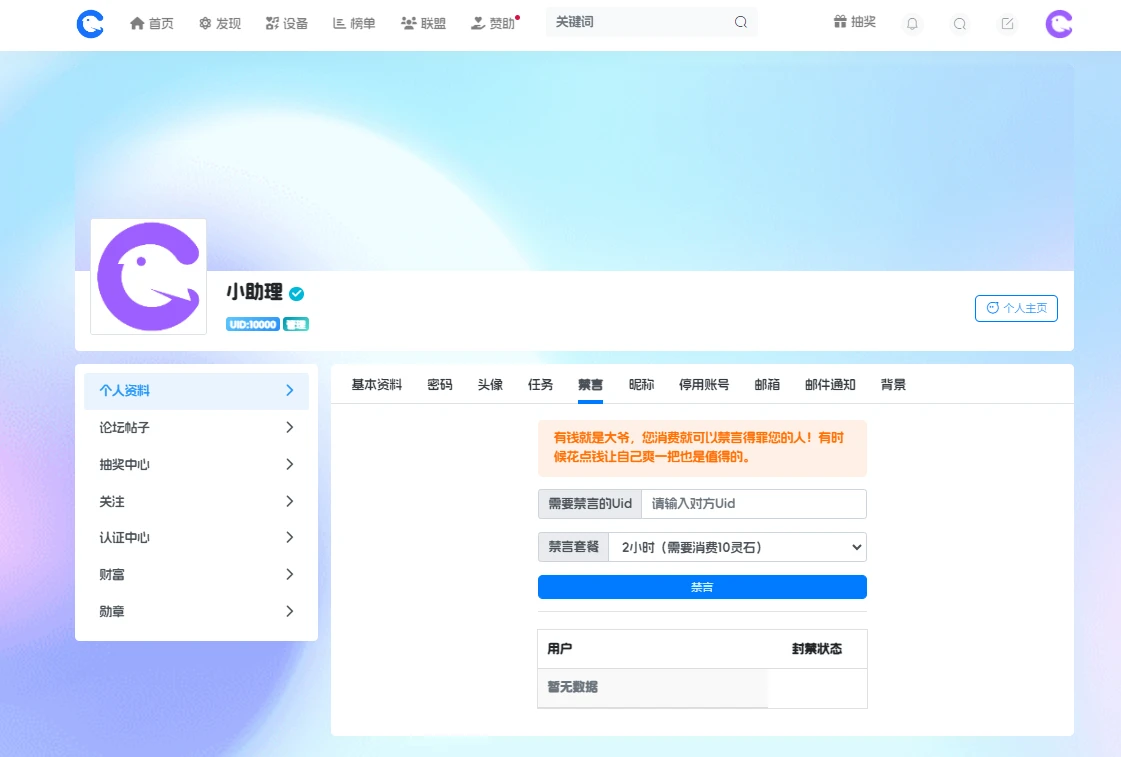
Task: Open the purple user avatar menu
Action: (1058, 24)
